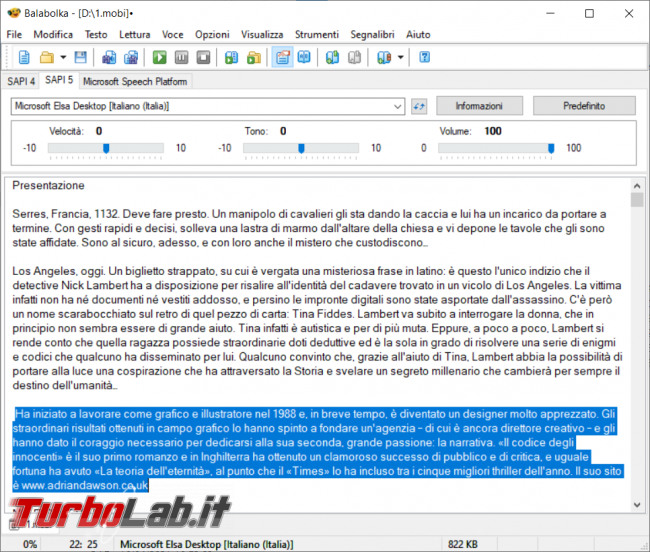650x552 pixels.
Task: Click the paragraph starting 'Los Angeles, oggi'
Action: pyautogui.click(x=317, y=328)
